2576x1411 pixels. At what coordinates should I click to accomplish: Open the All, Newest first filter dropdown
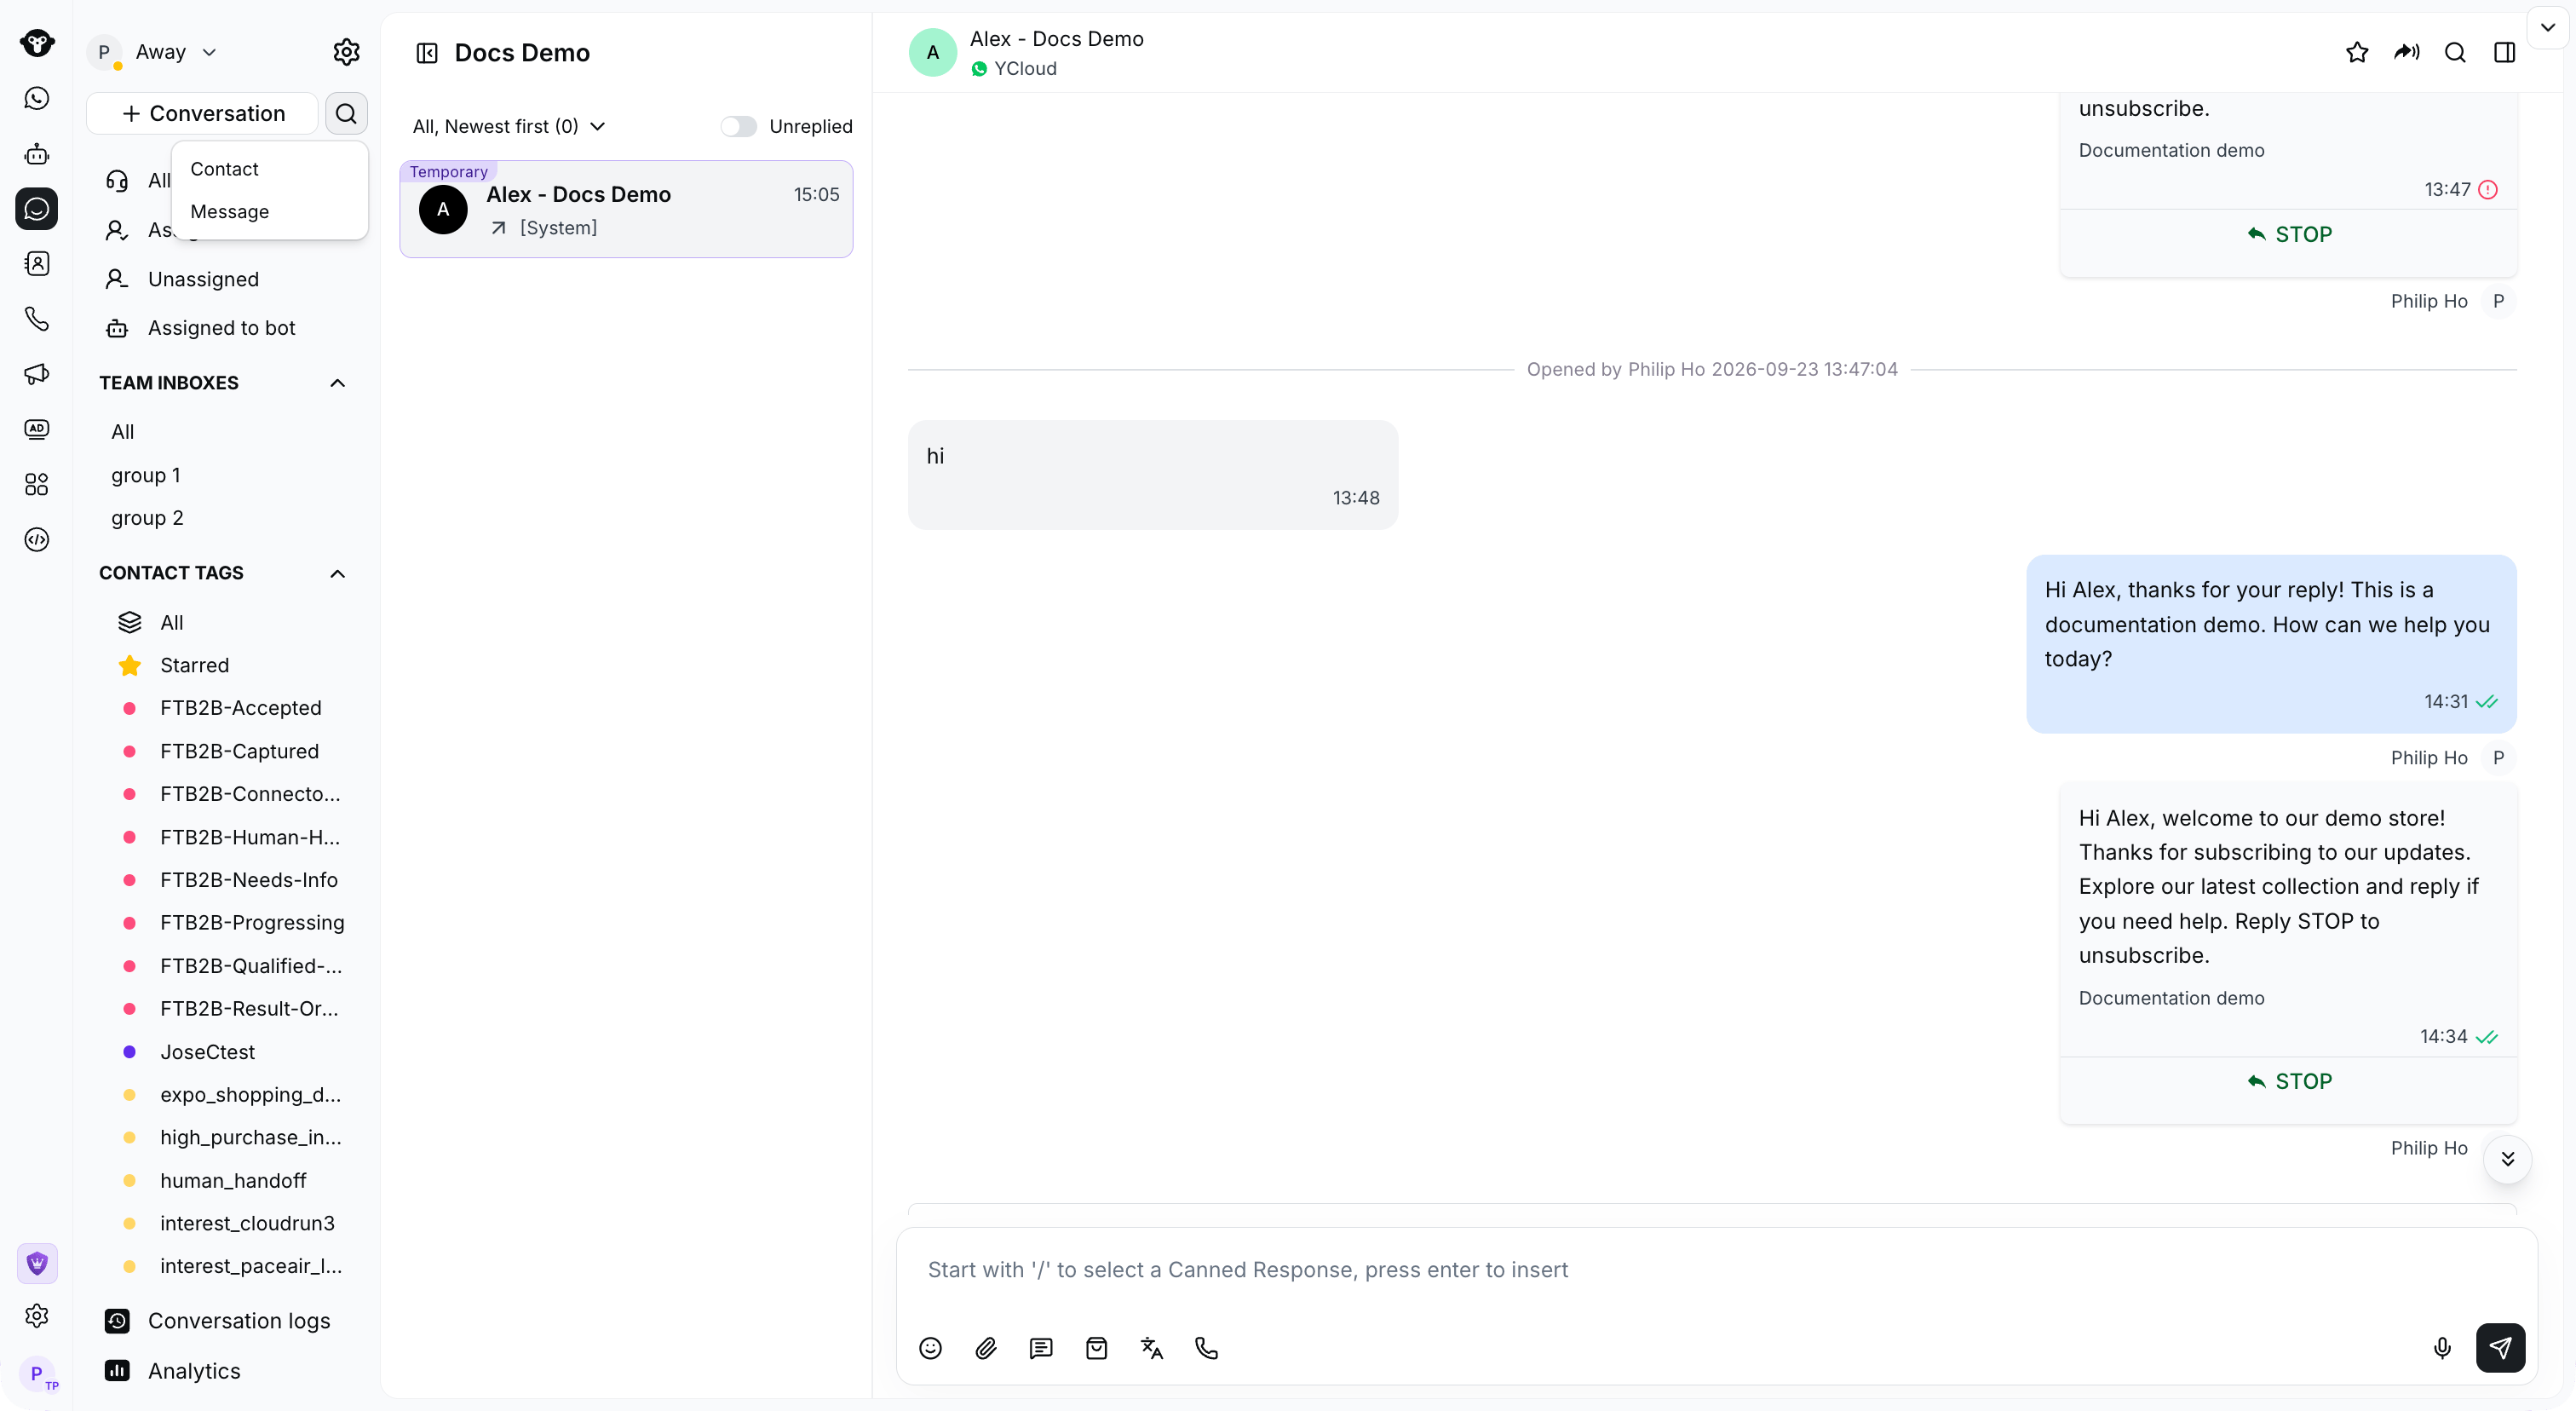tap(509, 126)
